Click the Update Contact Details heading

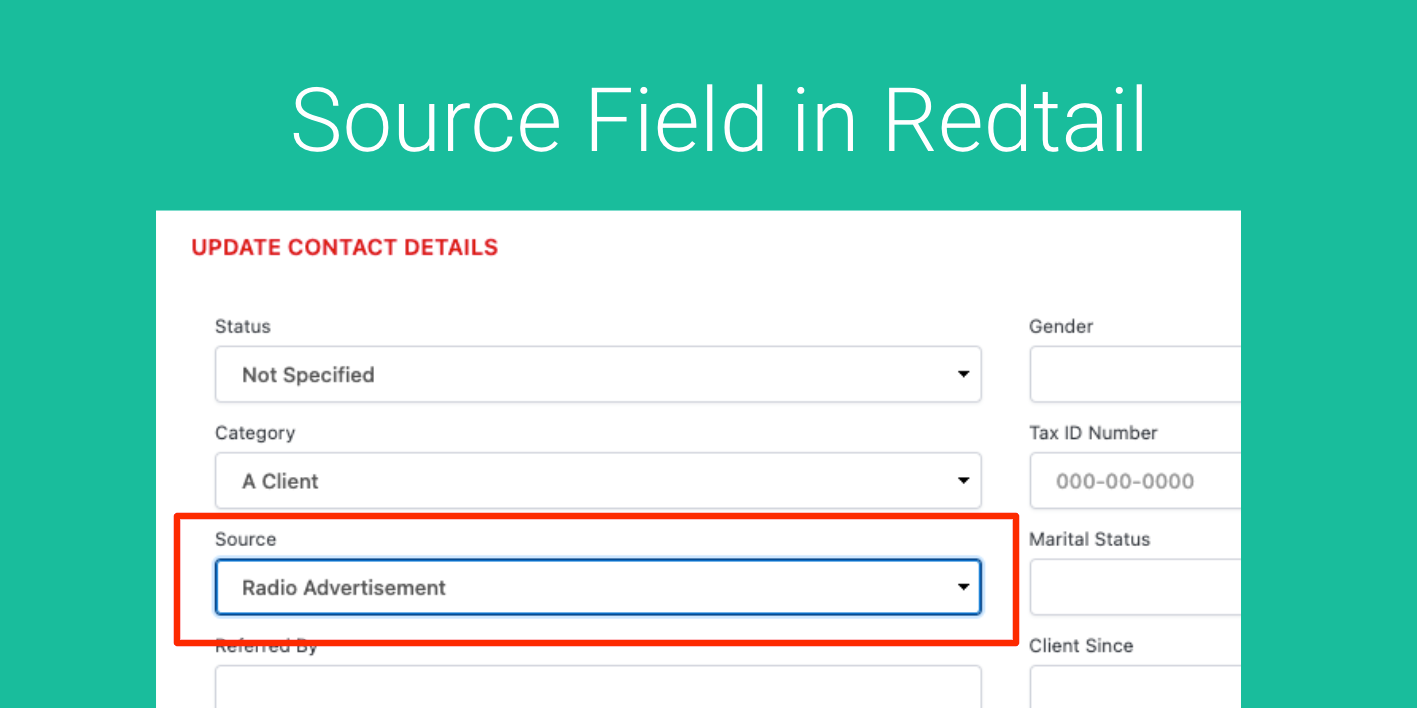click(345, 247)
